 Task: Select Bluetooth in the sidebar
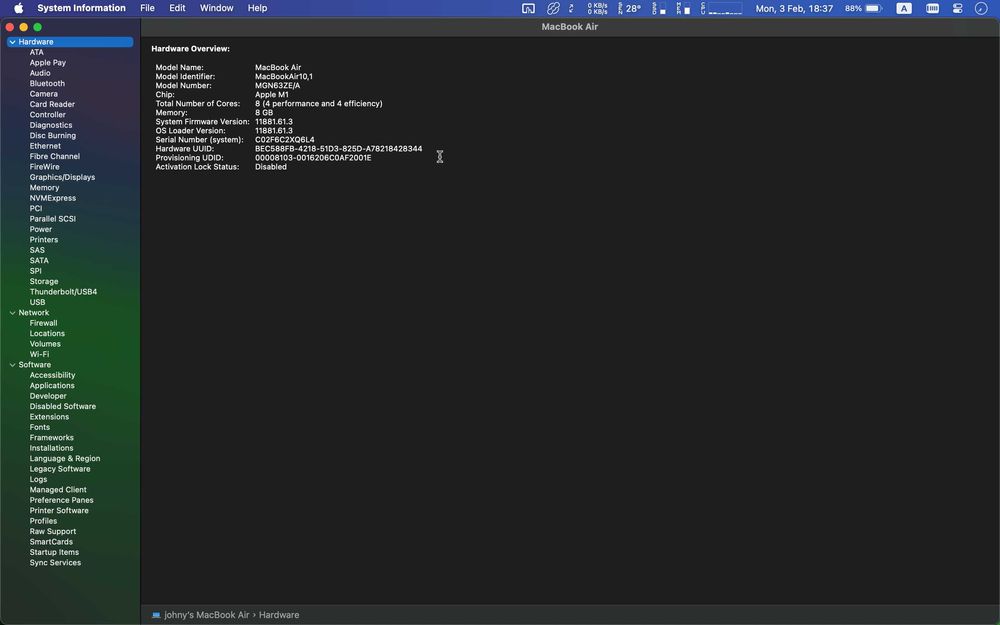(47, 84)
